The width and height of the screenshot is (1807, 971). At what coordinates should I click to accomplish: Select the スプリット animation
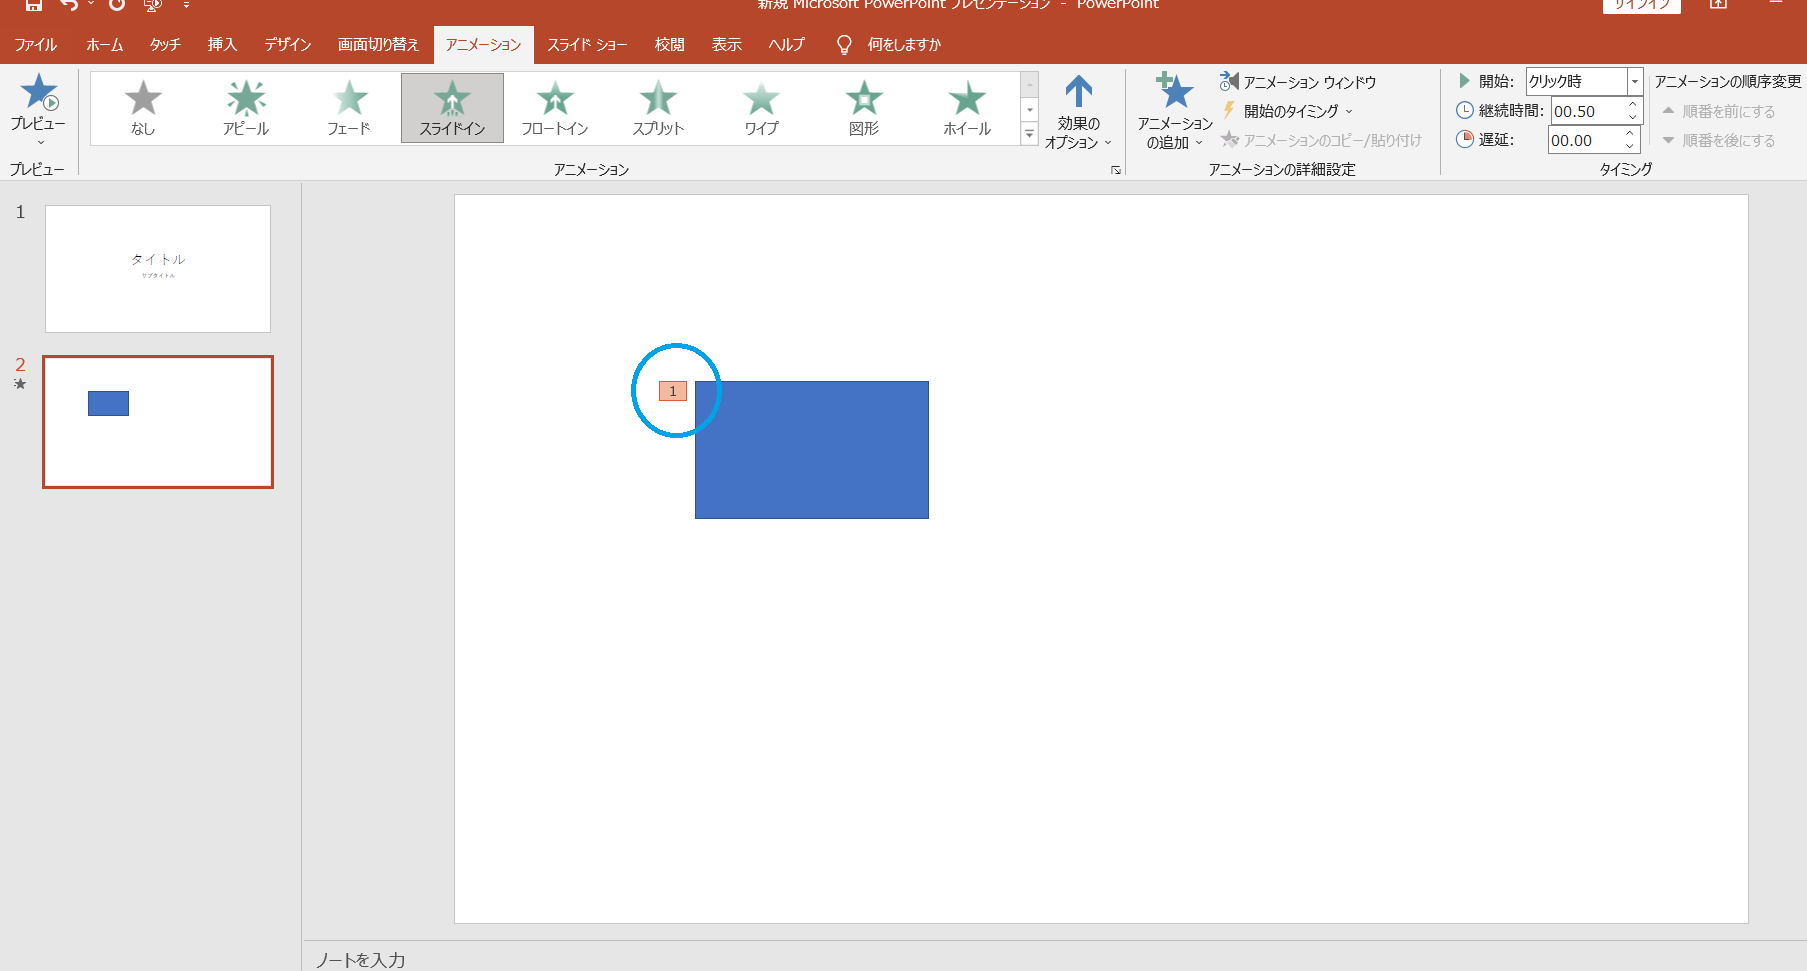(657, 107)
